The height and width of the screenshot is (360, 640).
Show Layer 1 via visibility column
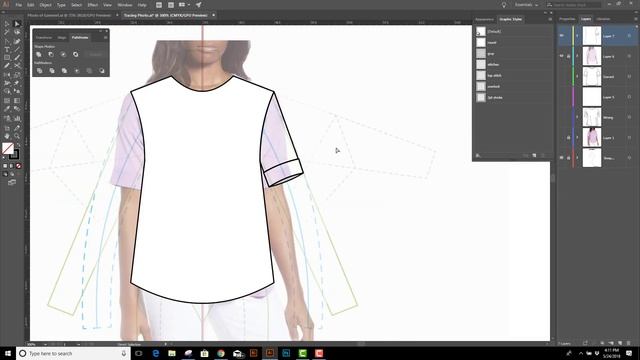pyautogui.click(x=562, y=138)
